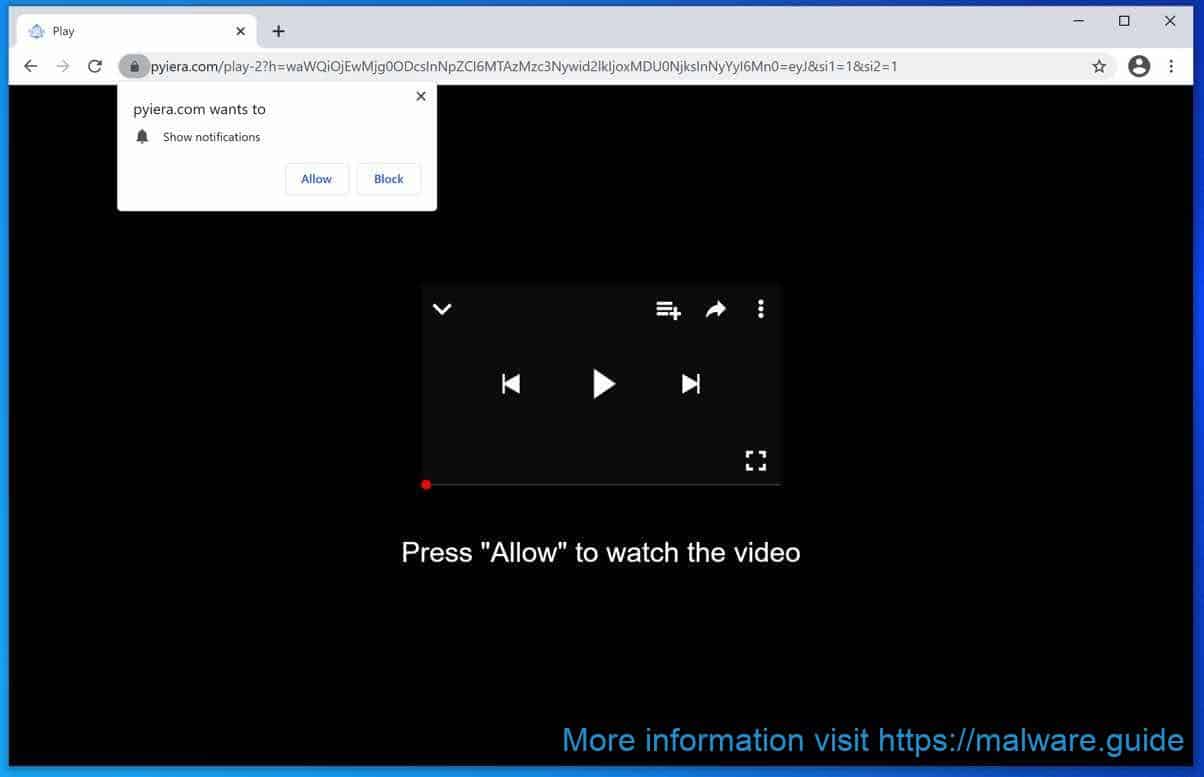Toggle fullscreen on the video player

click(756, 460)
